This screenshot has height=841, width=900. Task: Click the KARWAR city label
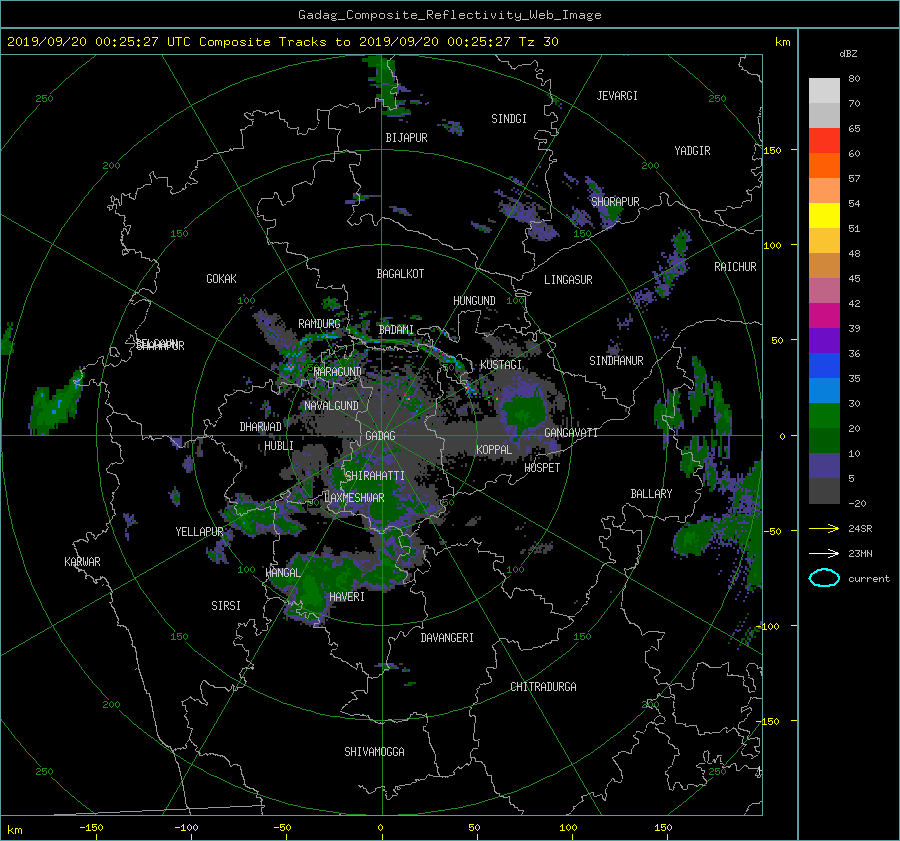82,562
